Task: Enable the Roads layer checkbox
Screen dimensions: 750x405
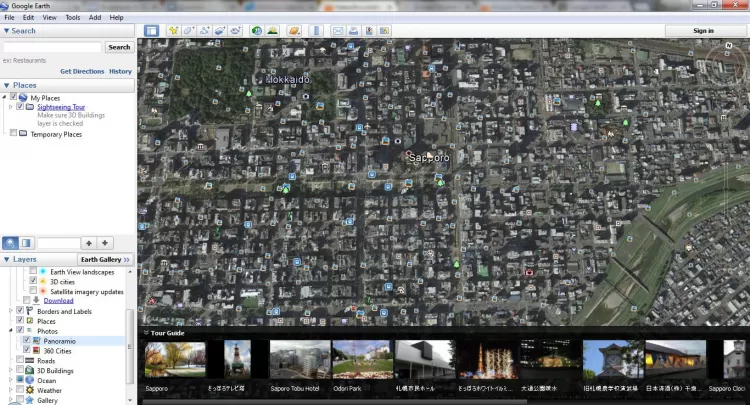Action: pyautogui.click(x=20, y=360)
